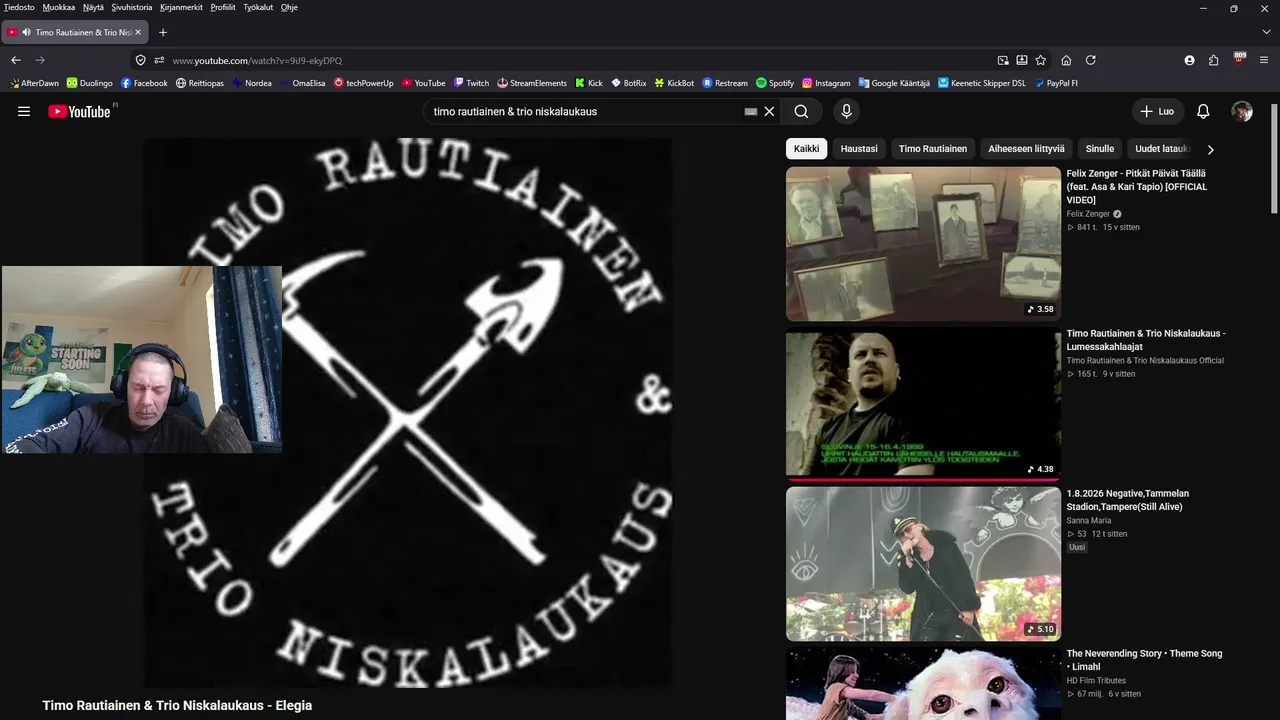Open the Spotify bookmark

[775, 83]
